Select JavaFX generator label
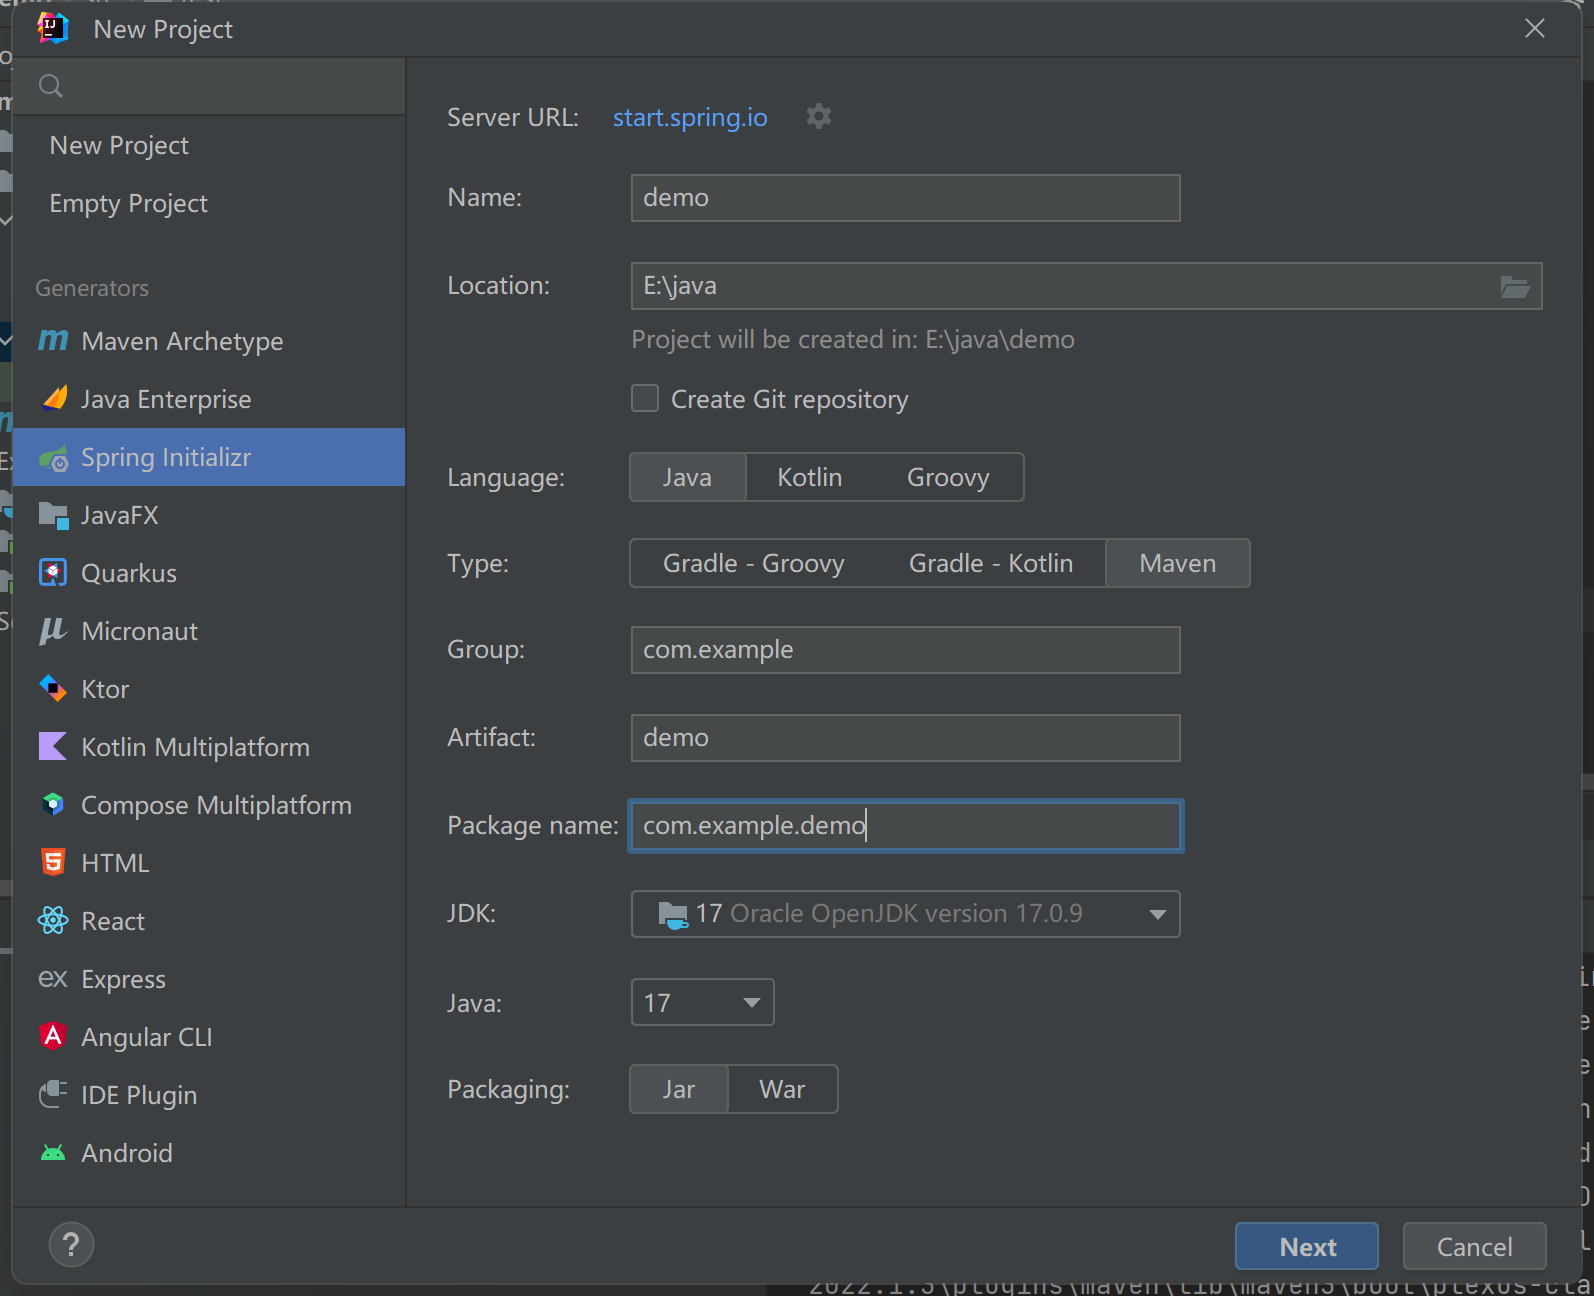The height and width of the screenshot is (1296, 1594). pyautogui.click(x=120, y=515)
